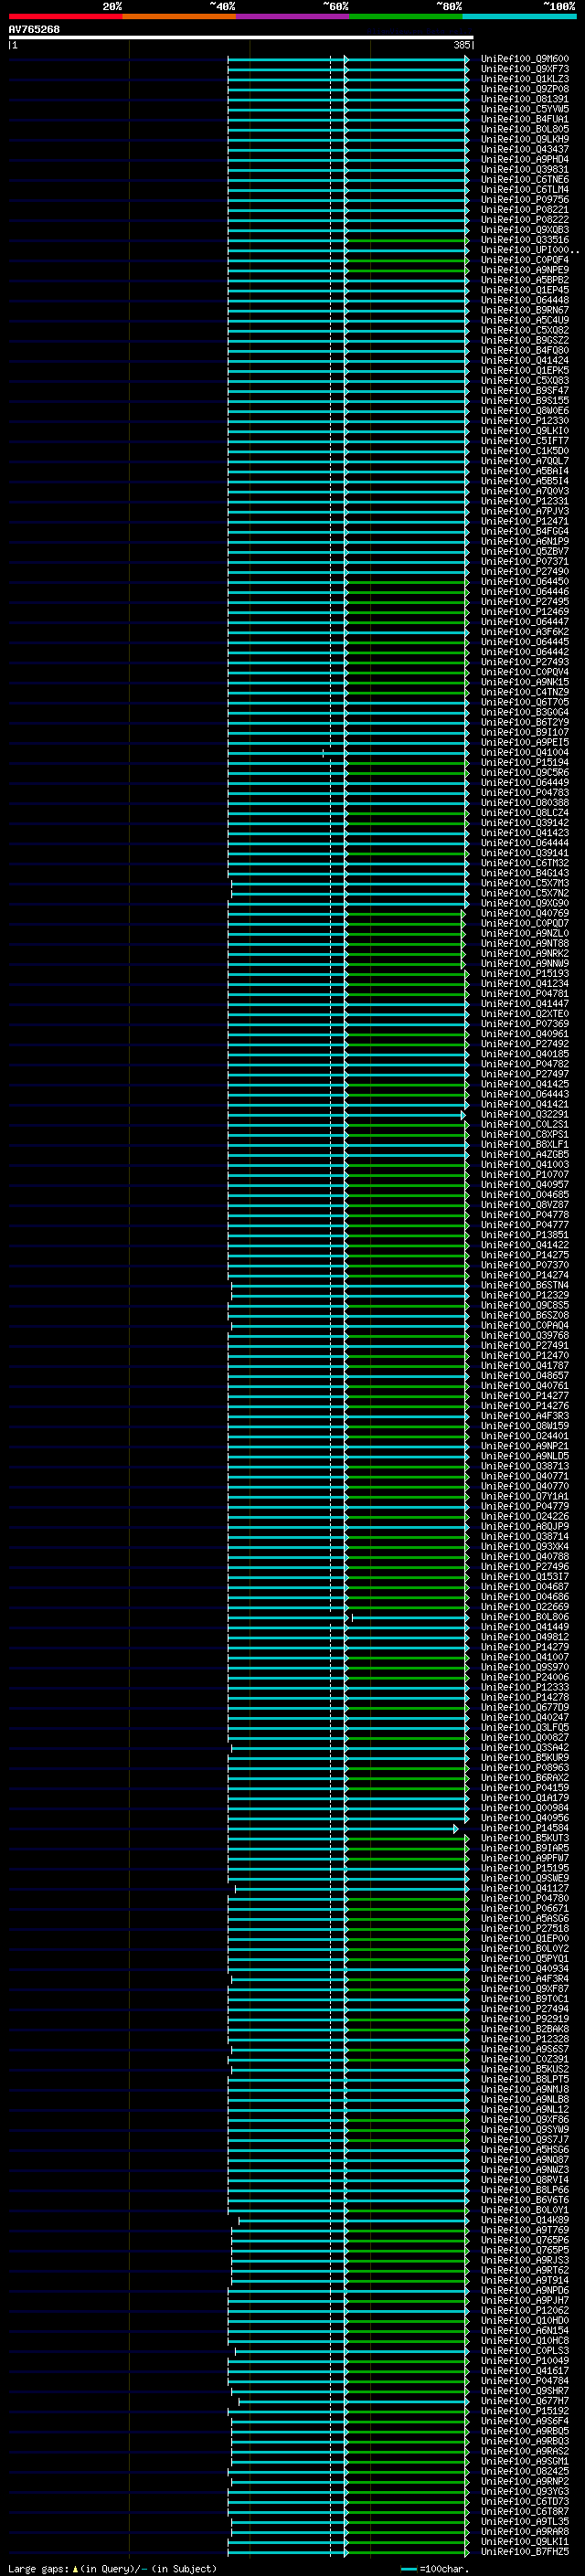Select hit UniRef100_P15193
This screenshot has width=585, height=2576.
pos(525,973)
